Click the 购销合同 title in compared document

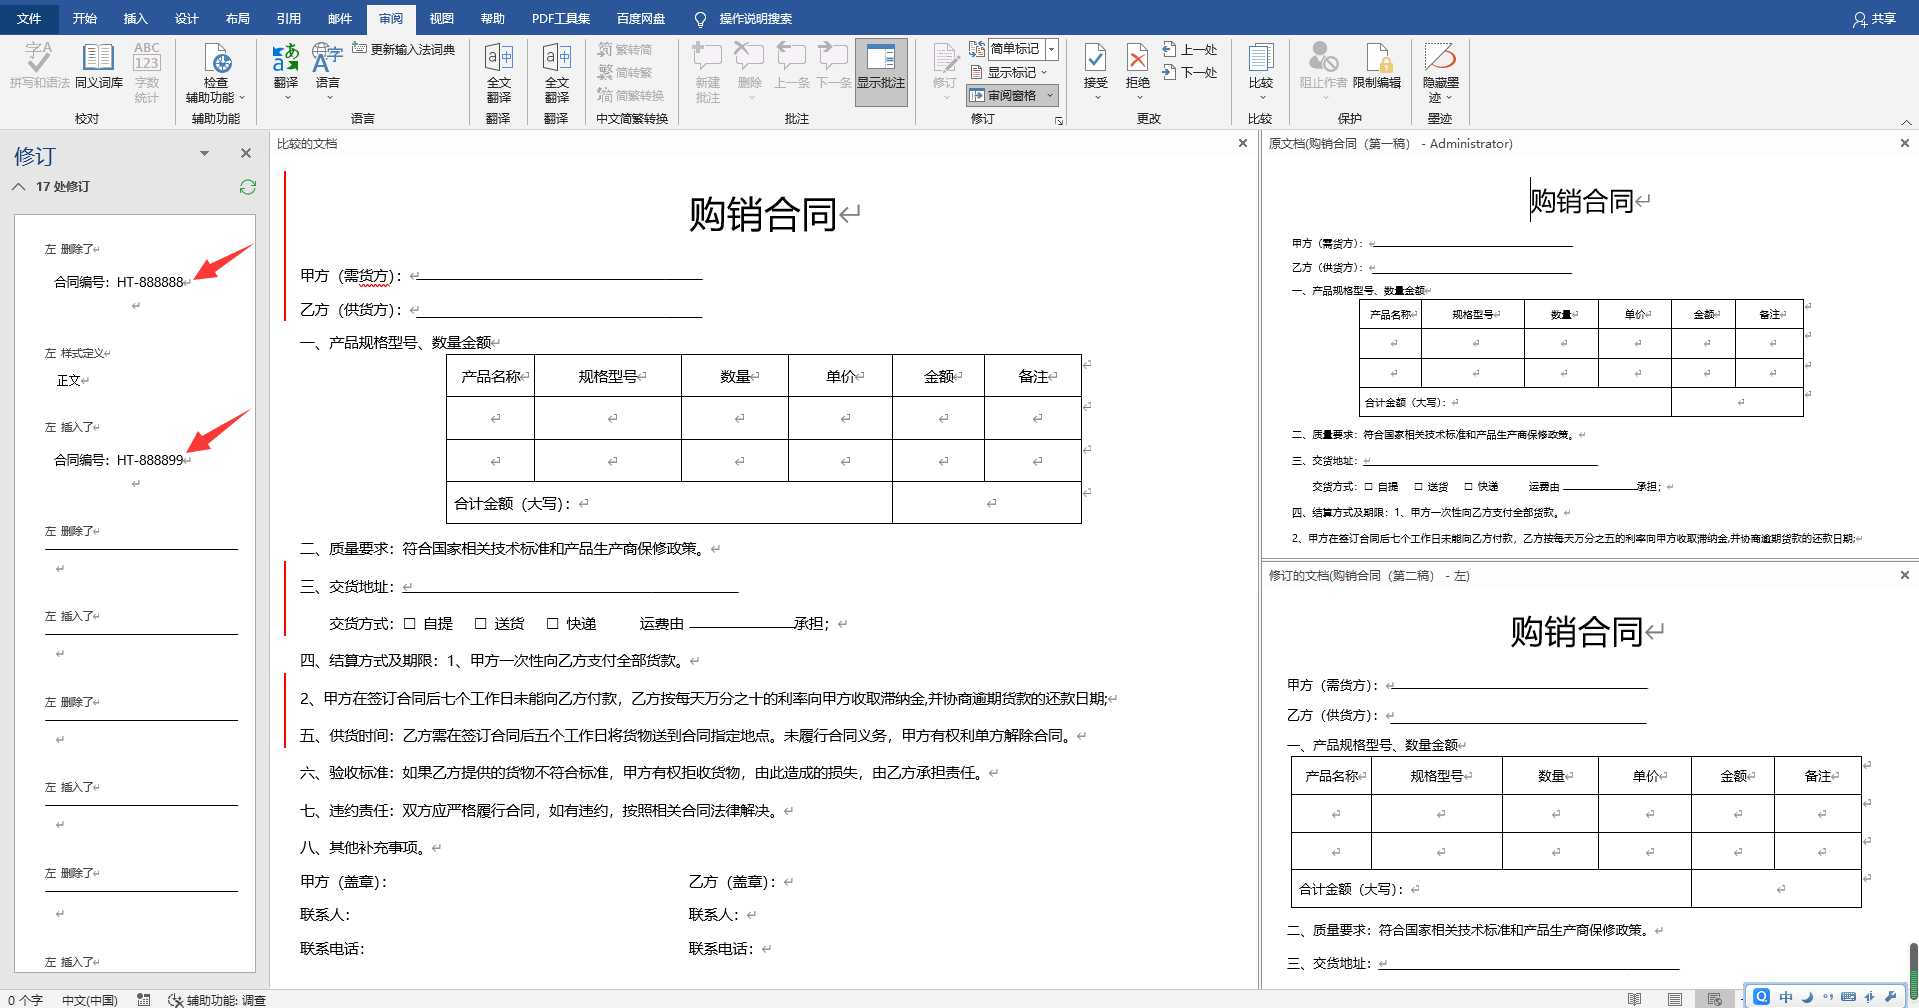click(763, 214)
